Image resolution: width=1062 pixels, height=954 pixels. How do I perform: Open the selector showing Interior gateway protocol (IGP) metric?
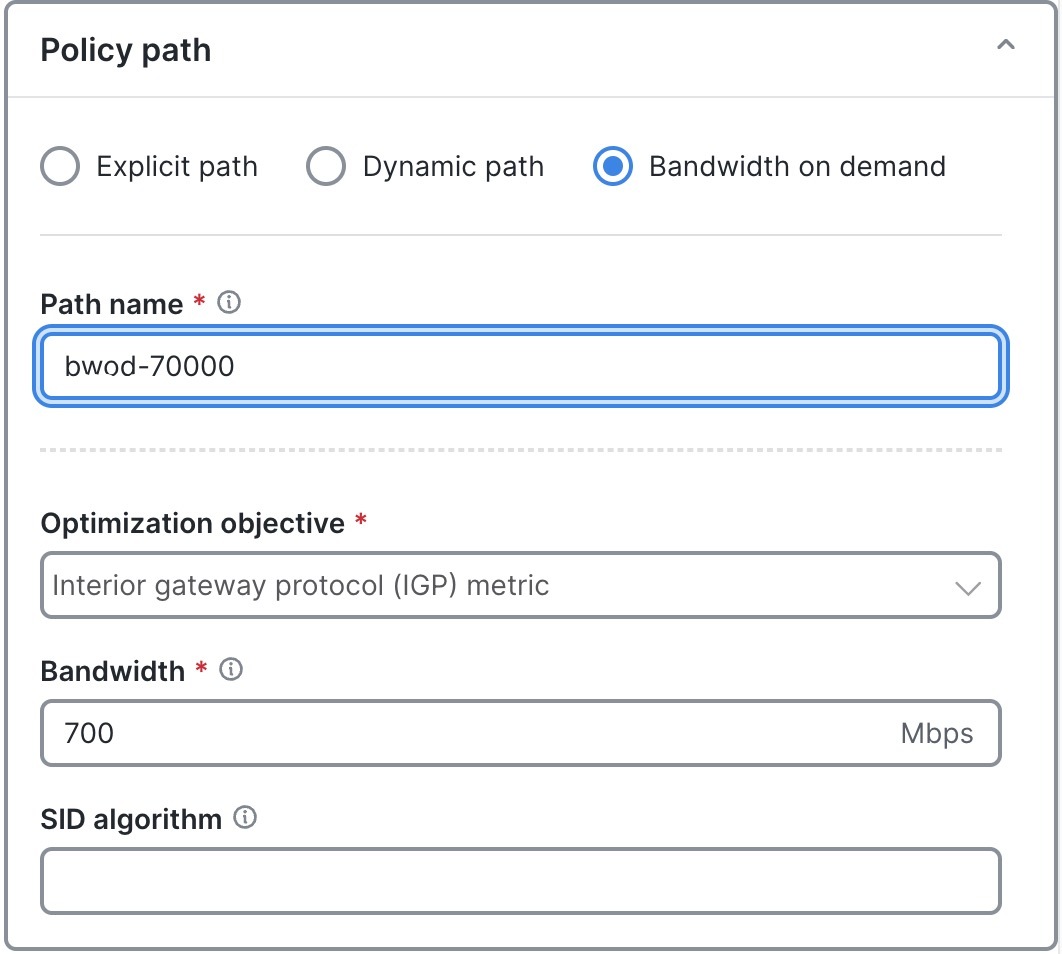click(520, 585)
